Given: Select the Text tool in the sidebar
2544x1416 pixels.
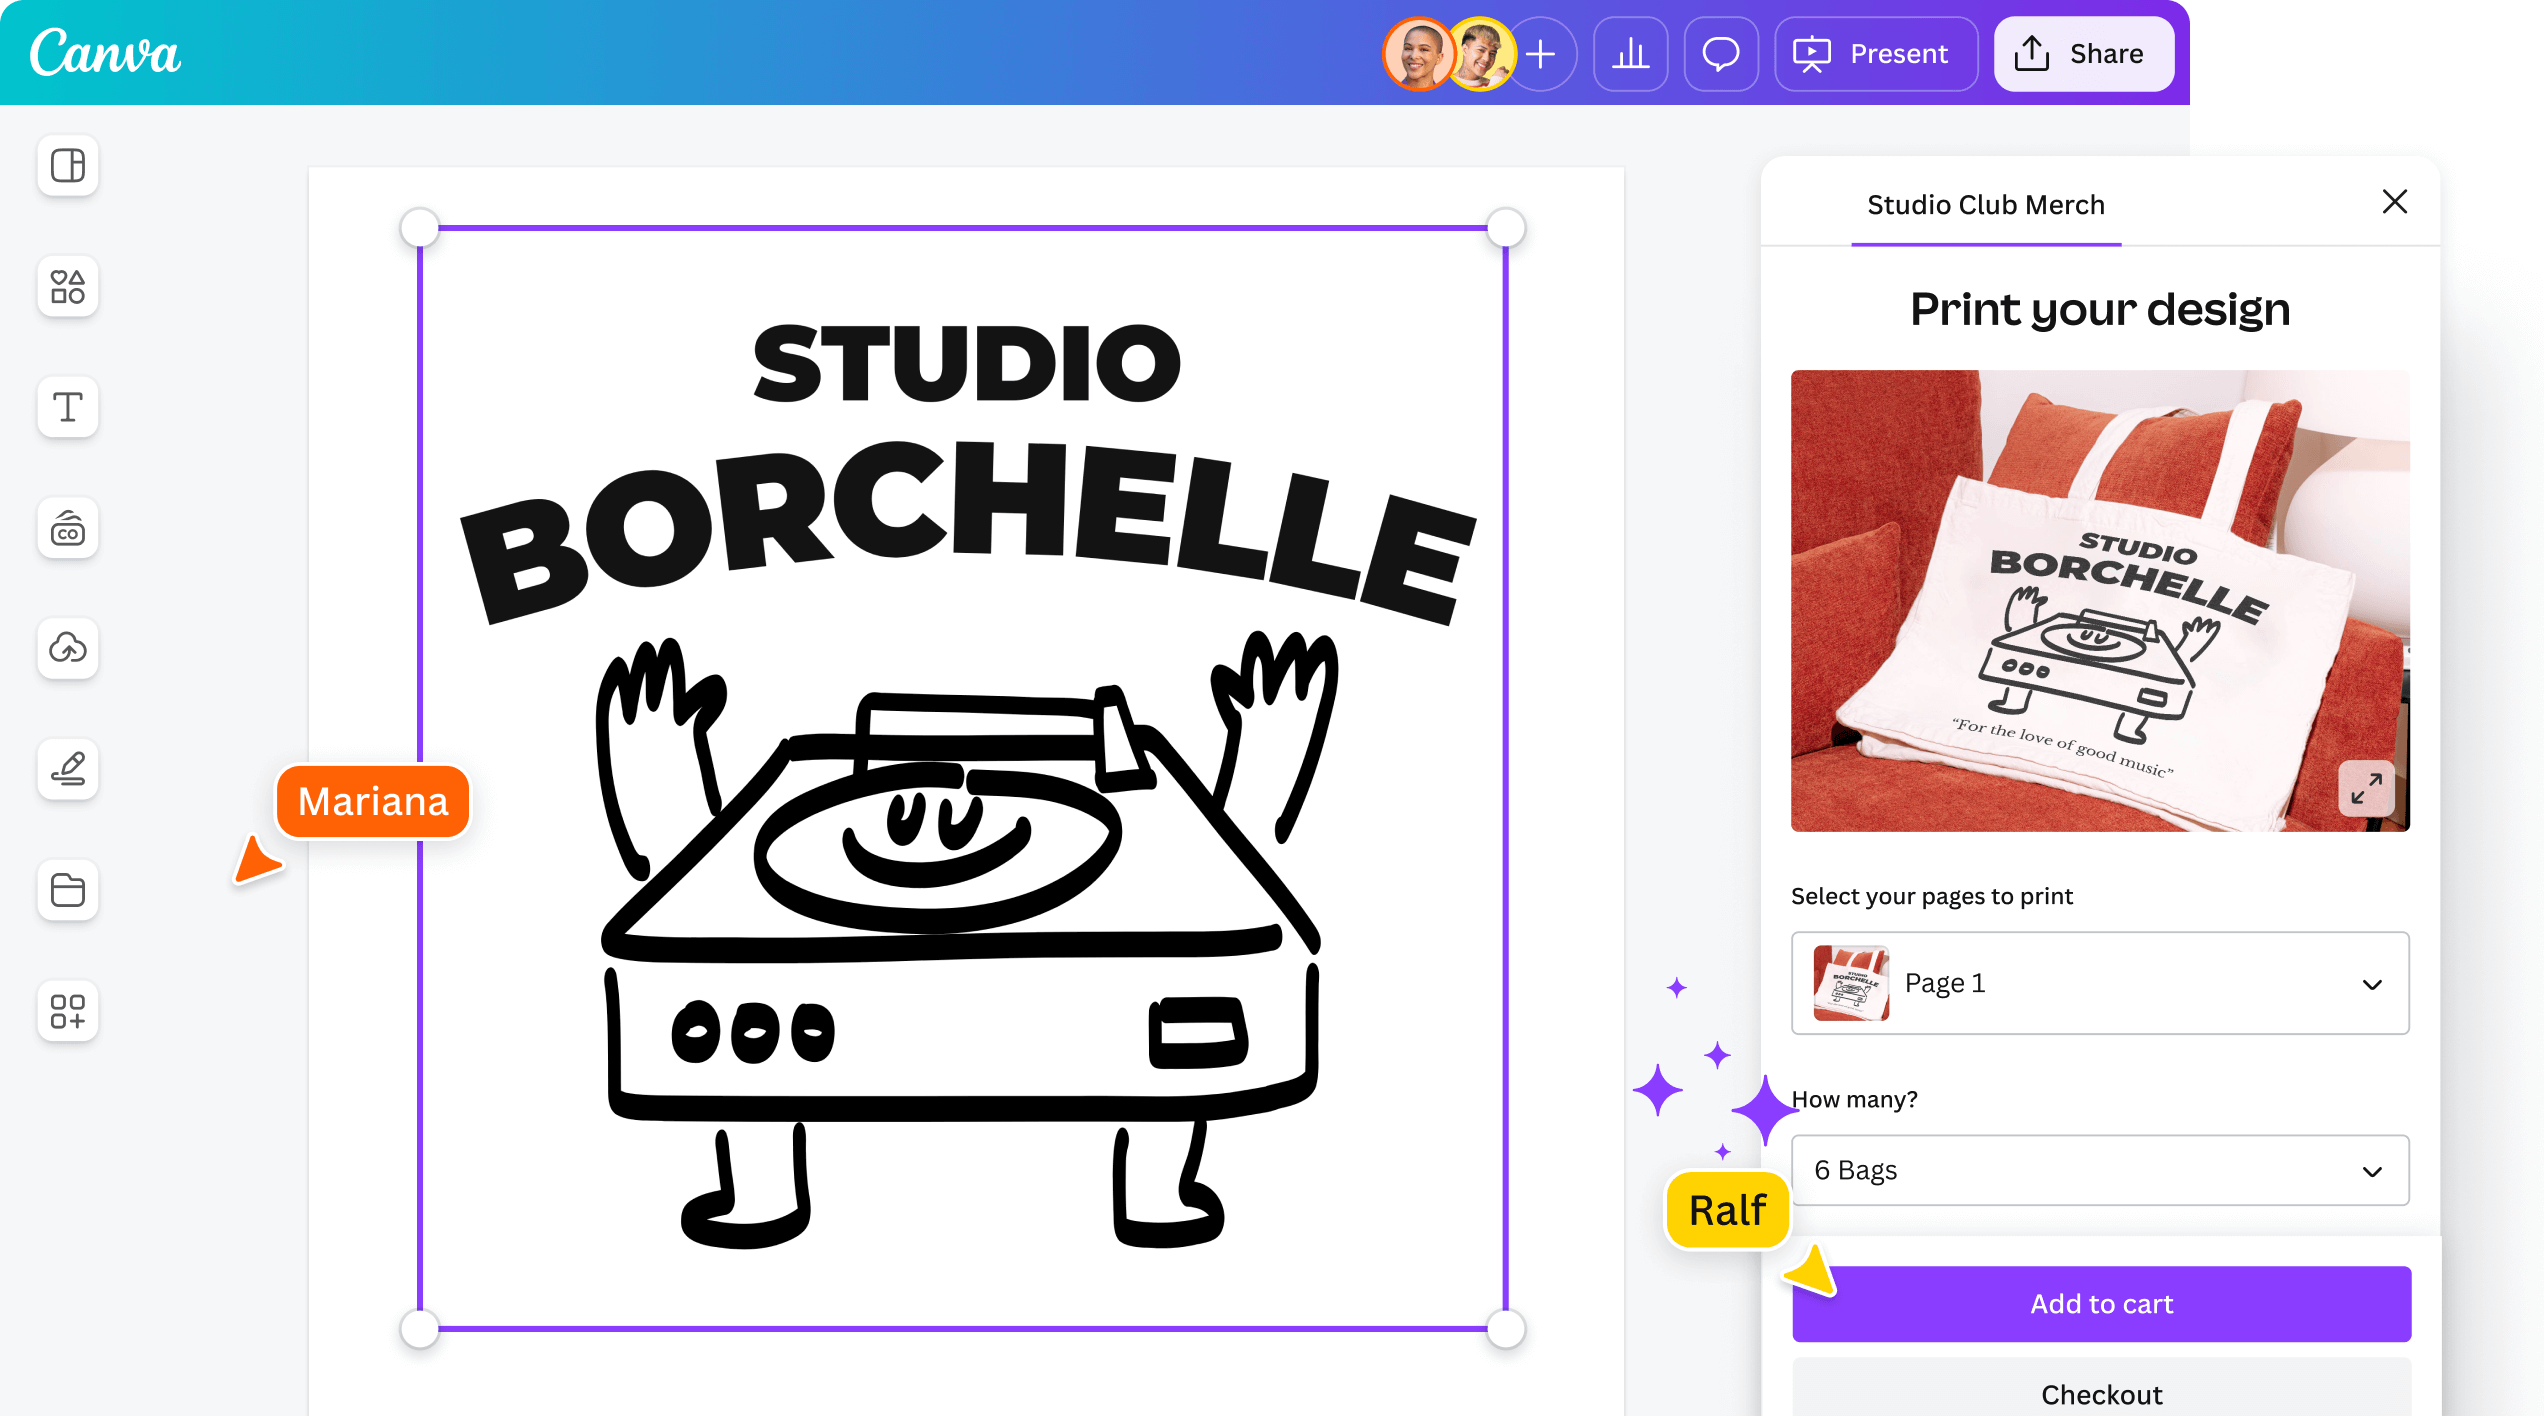Looking at the screenshot, I should click(x=68, y=407).
